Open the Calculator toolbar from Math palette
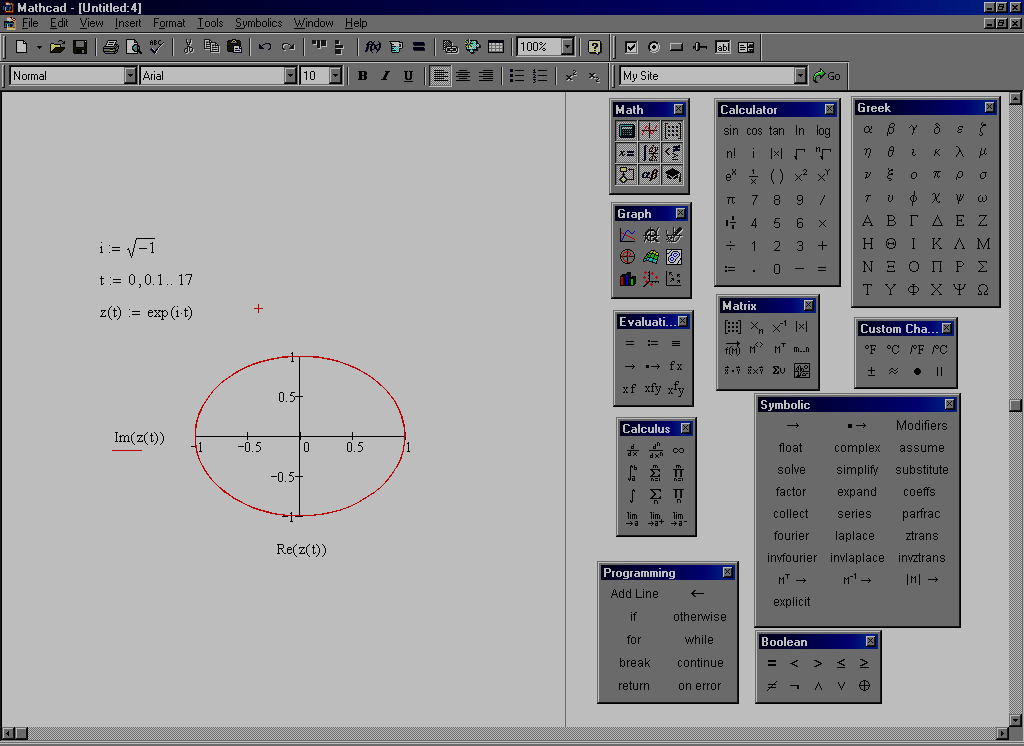1024x746 pixels. tap(626, 130)
